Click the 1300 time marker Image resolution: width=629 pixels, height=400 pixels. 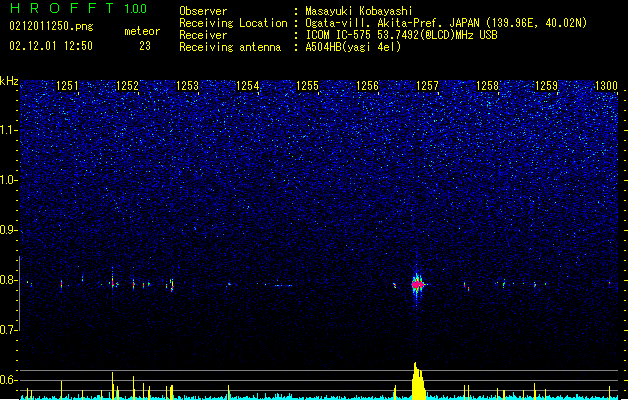point(606,86)
